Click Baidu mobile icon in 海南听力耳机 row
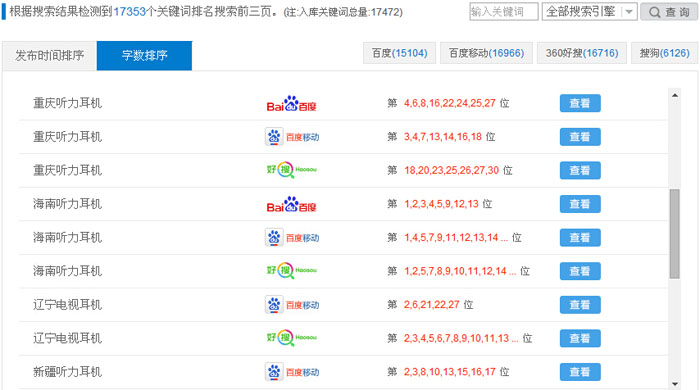 coord(292,238)
